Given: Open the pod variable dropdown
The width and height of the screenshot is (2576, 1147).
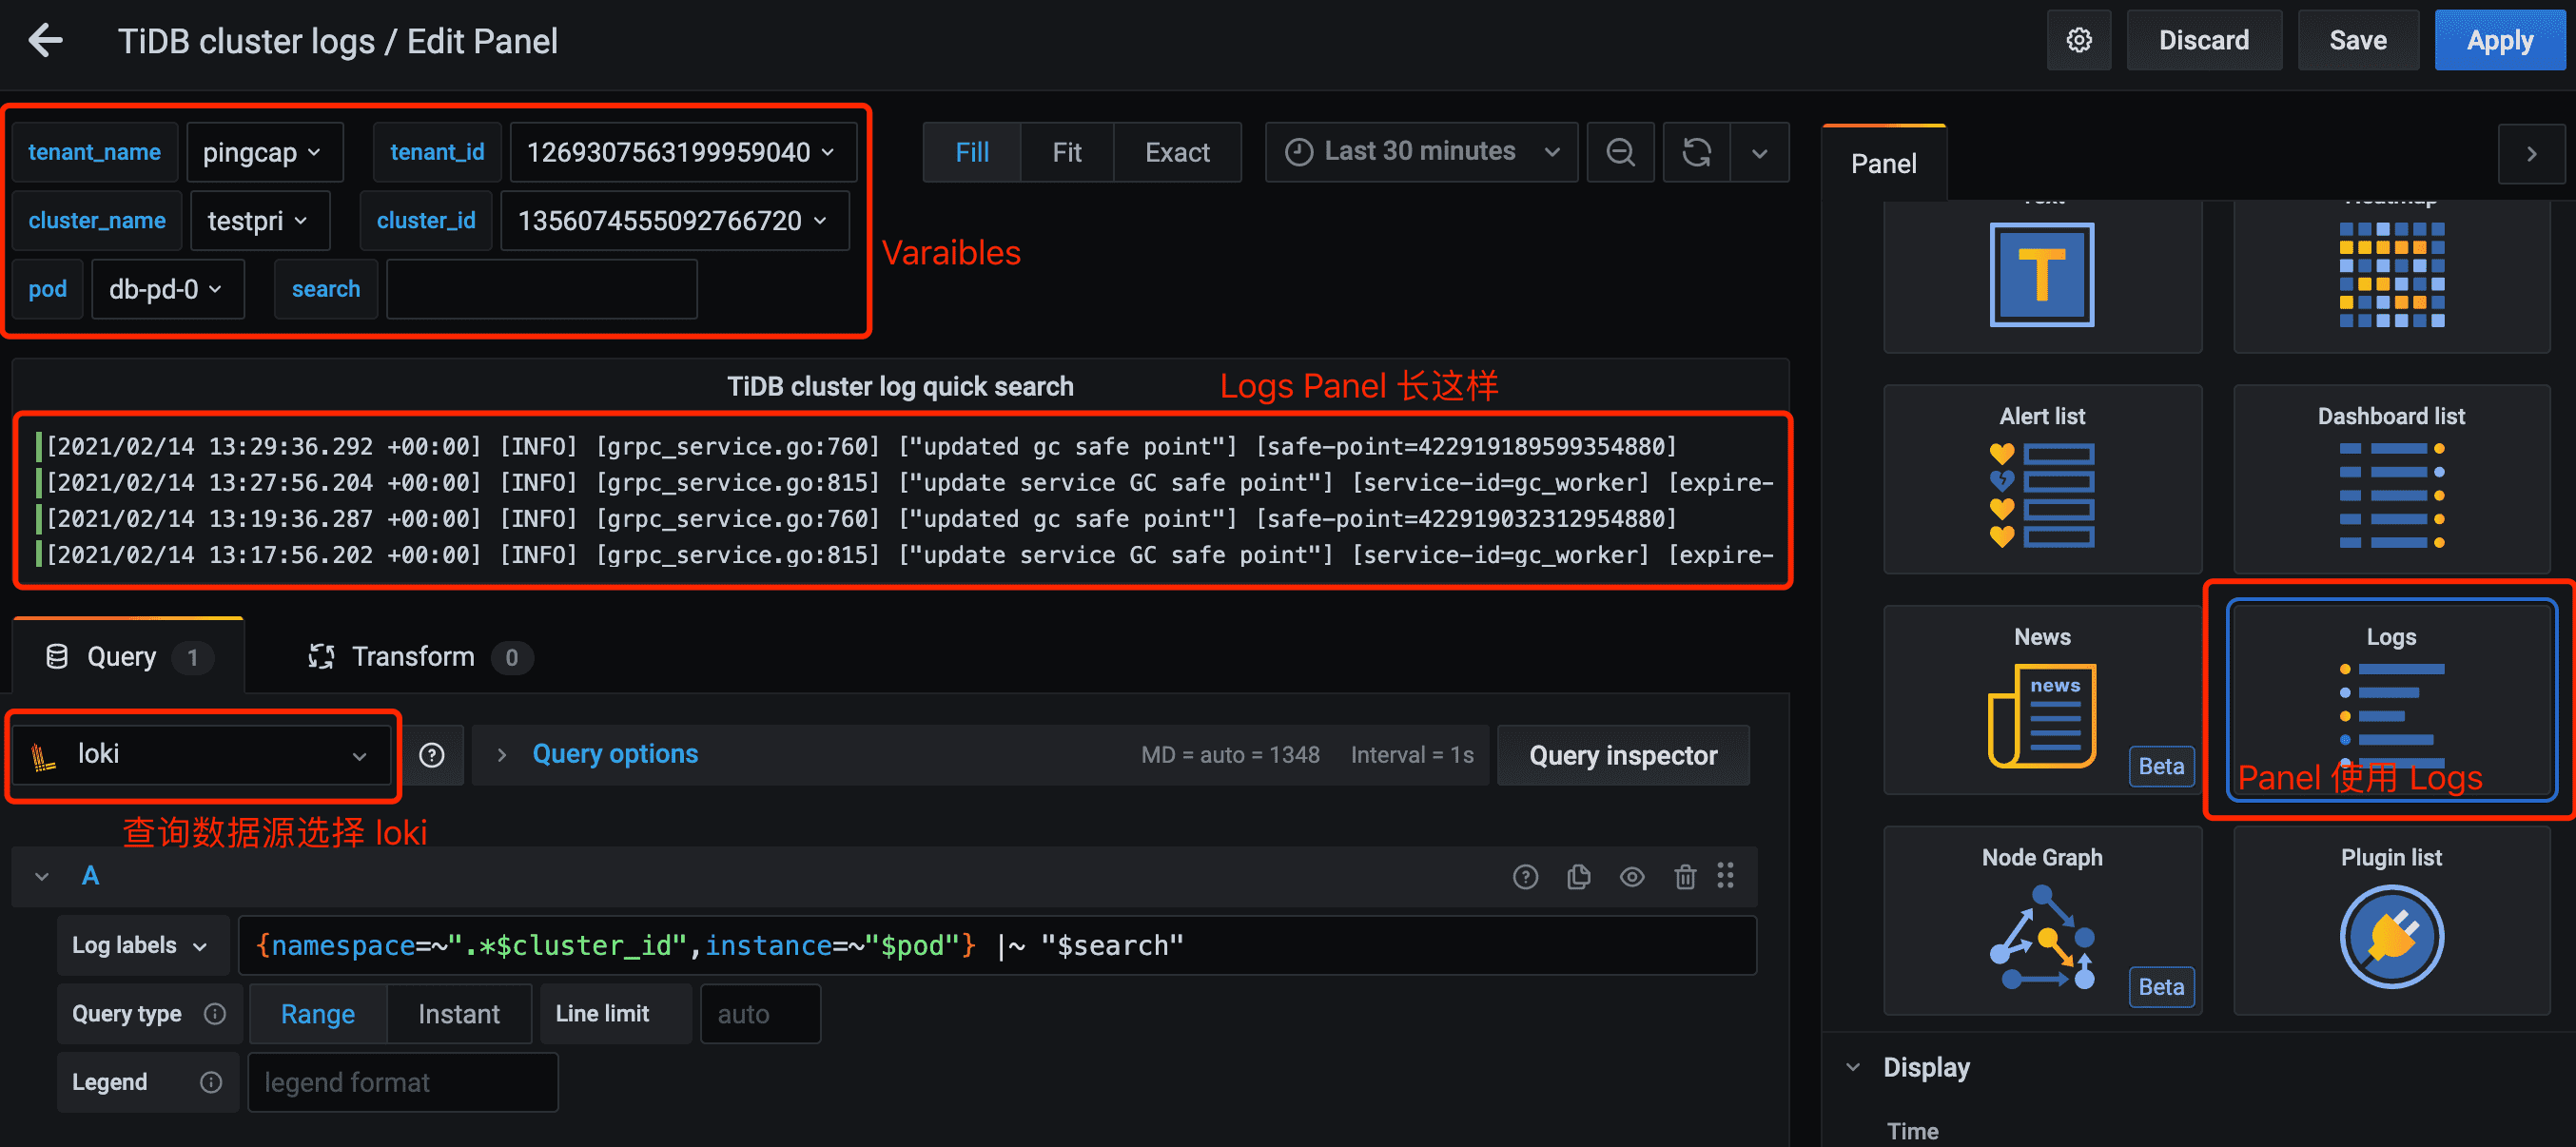Looking at the screenshot, I should click(x=166, y=289).
